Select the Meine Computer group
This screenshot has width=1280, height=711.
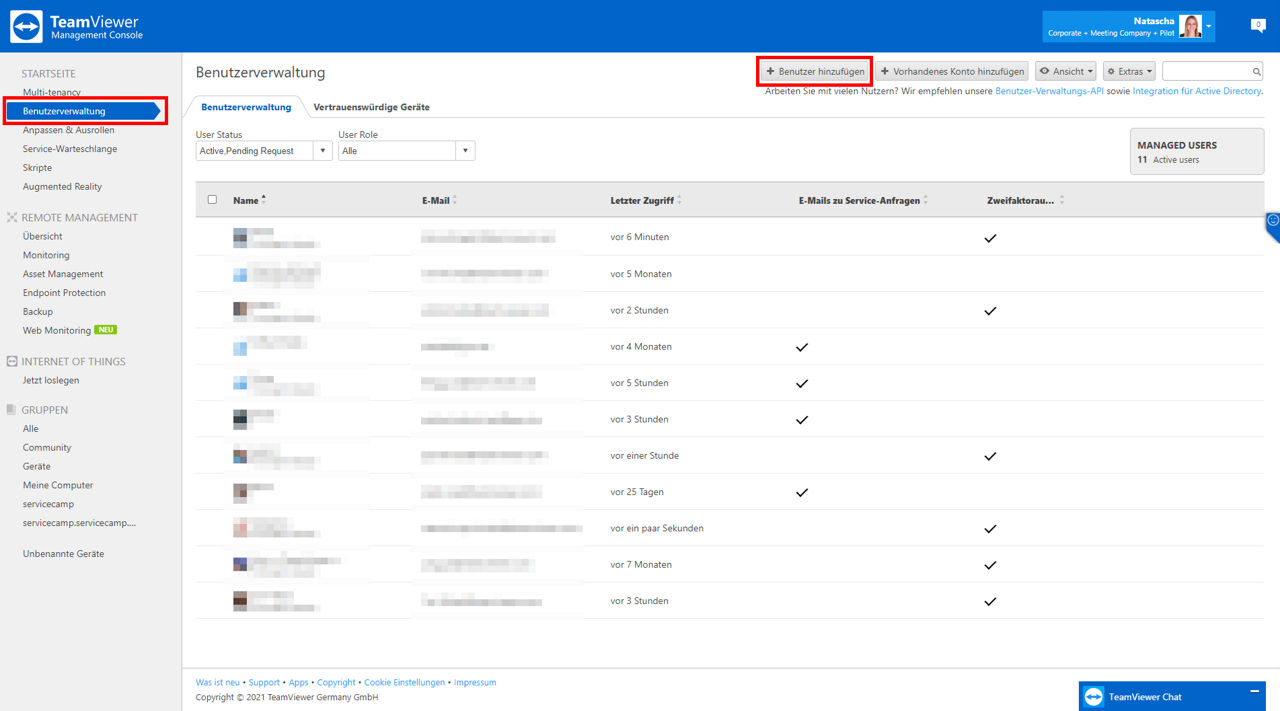tap(58, 485)
